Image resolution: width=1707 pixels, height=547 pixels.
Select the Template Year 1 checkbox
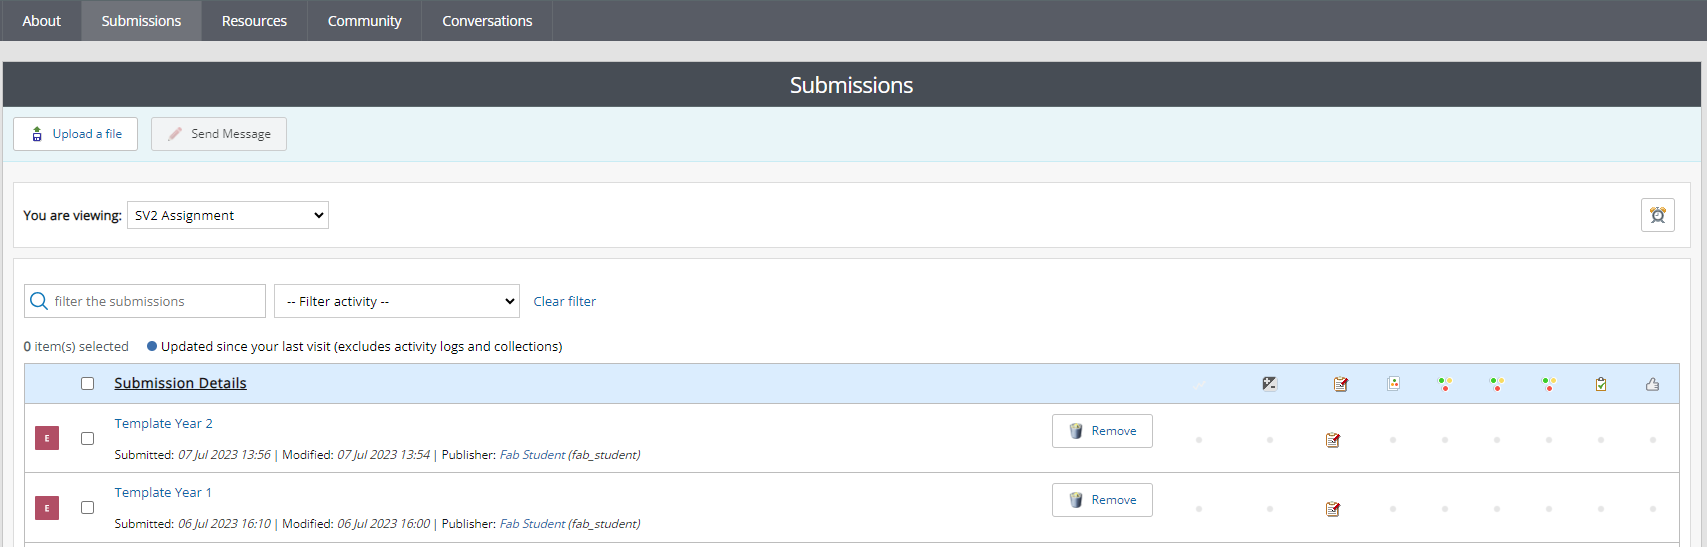click(88, 507)
